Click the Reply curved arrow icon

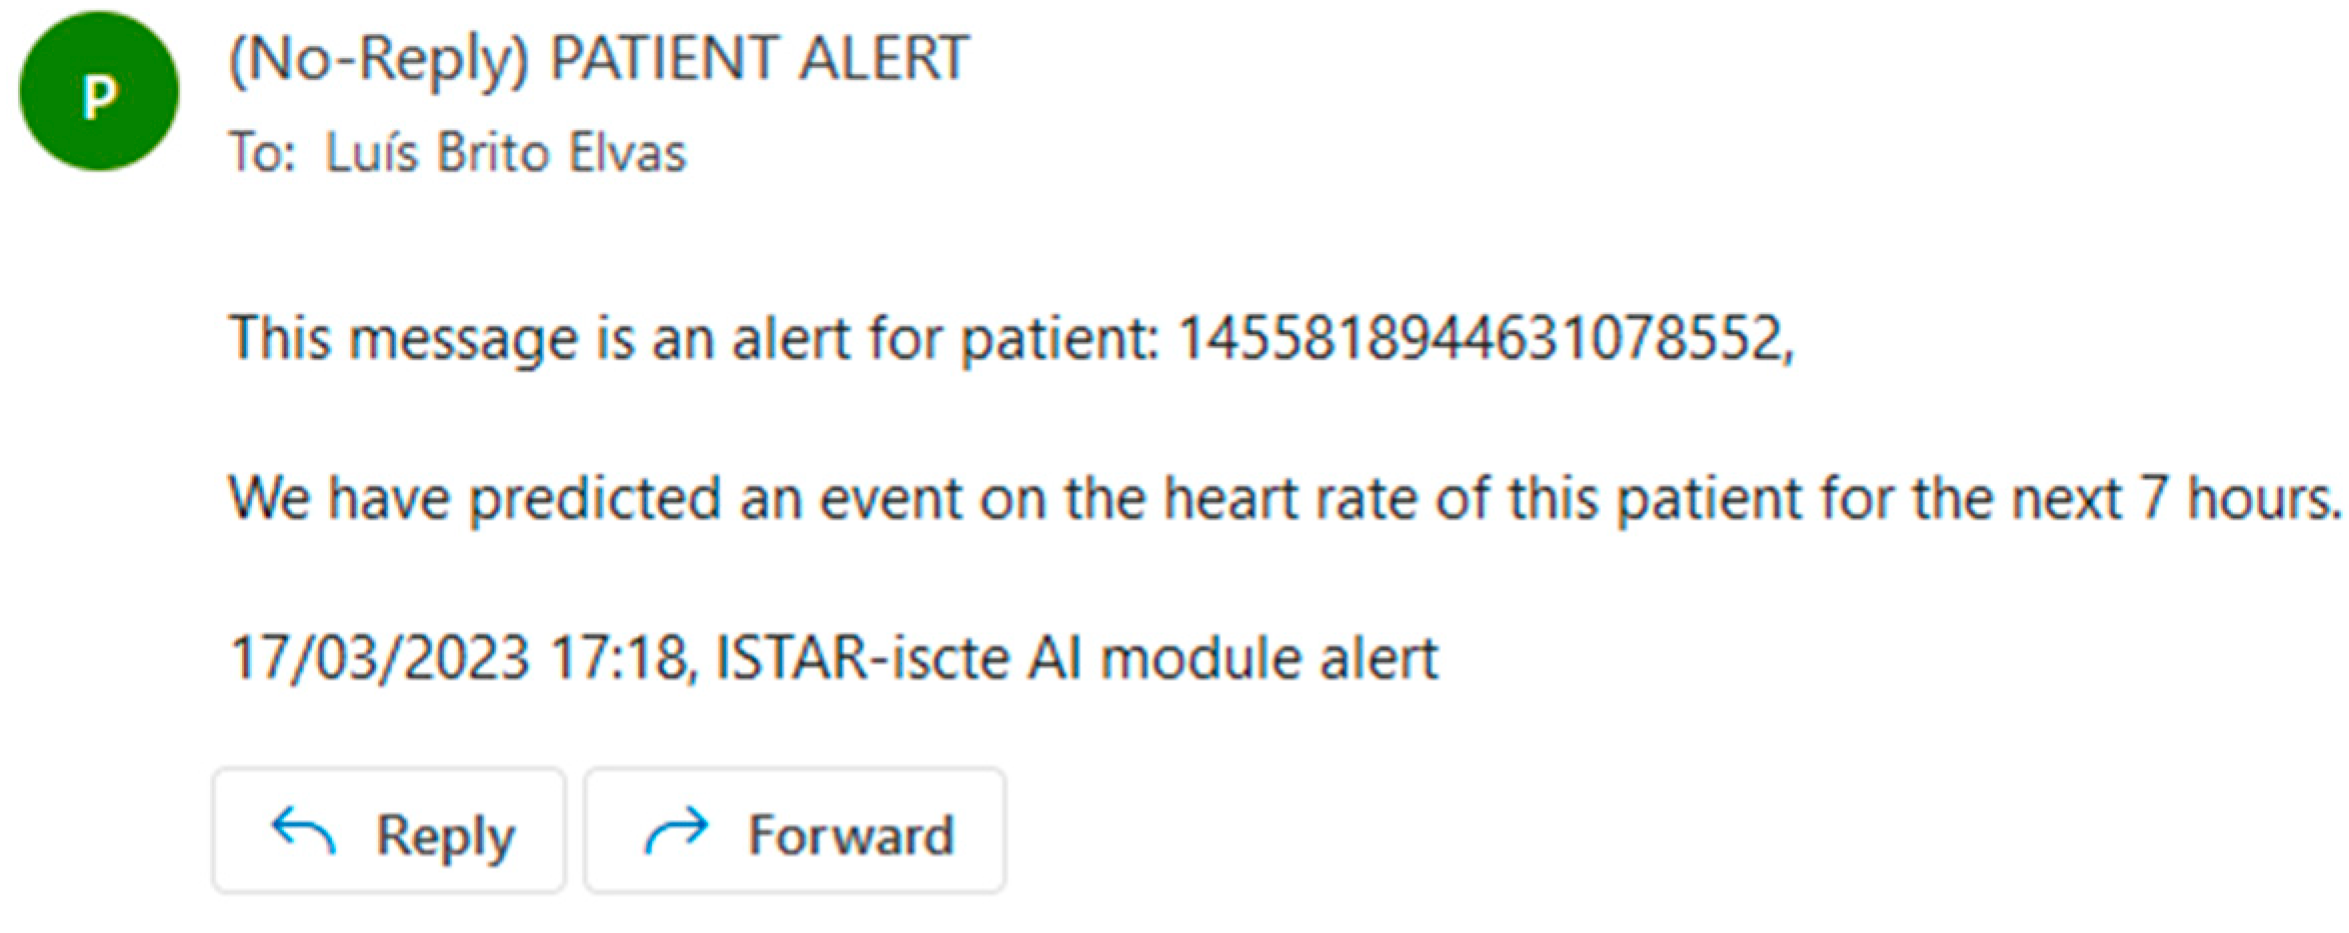[302, 831]
